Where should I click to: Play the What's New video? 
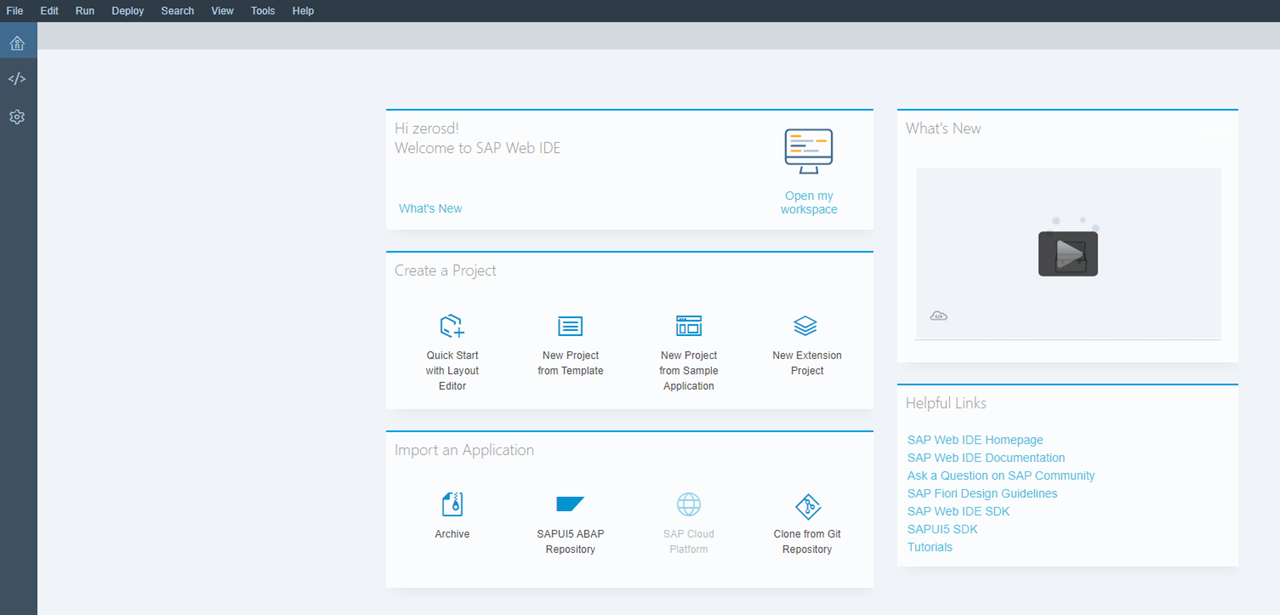[x=1068, y=254]
